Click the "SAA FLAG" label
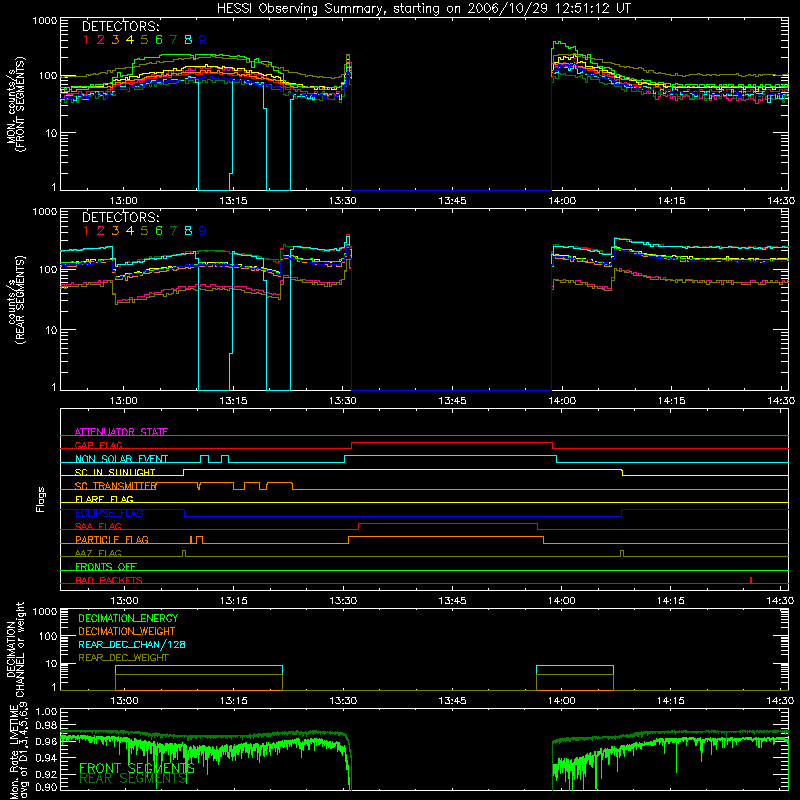Viewport: 800px width, 800px height. 98,526
